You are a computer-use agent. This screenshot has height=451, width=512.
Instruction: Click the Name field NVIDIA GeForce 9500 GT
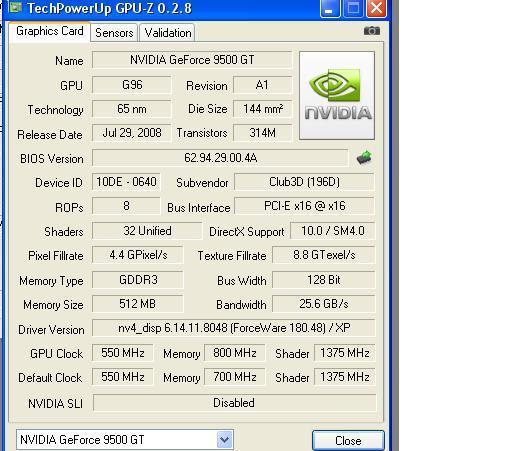coord(192,60)
